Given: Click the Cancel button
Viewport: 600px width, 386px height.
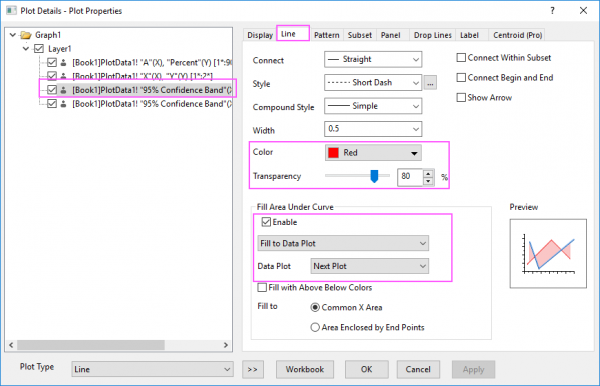Looking at the screenshot, I should (x=418, y=369).
